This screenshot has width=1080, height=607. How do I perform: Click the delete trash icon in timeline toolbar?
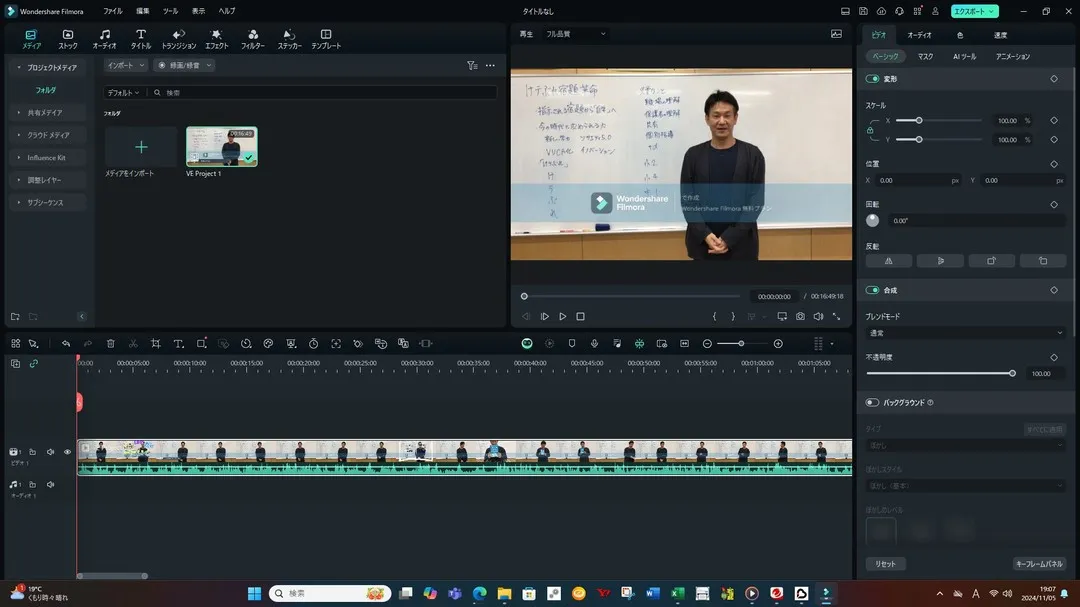coord(110,343)
